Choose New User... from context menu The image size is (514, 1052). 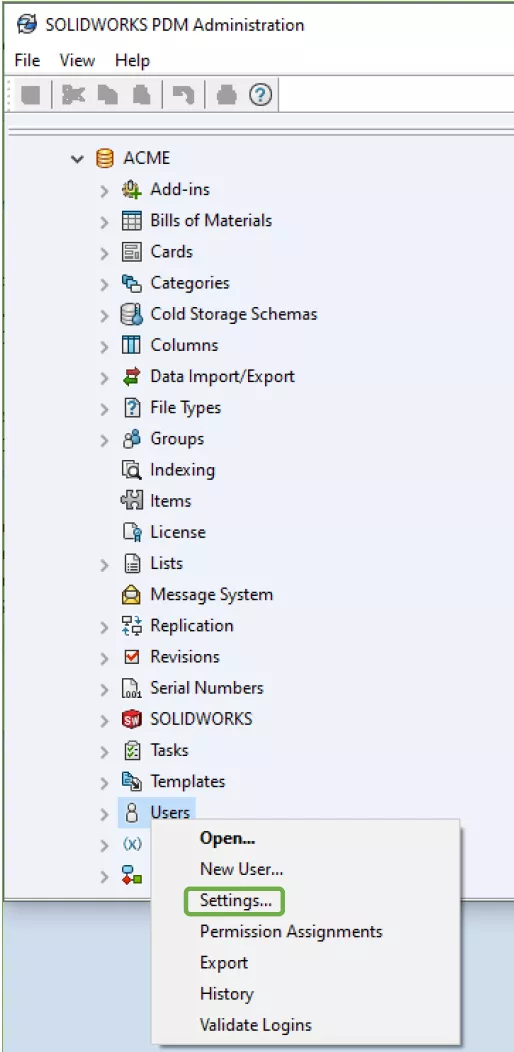pyautogui.click(x=242, y=869)
